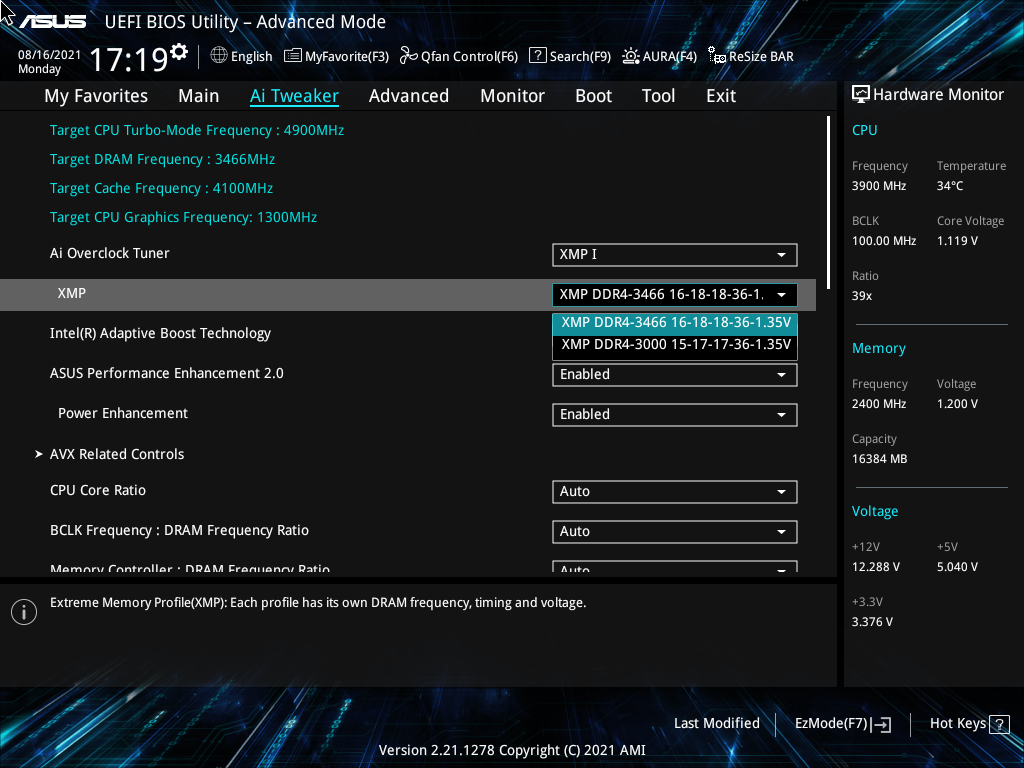Click the Hardware Monitor screen icon
Image resolution: width=1024 pixels, height=768 pixels.
pos(861,95)
